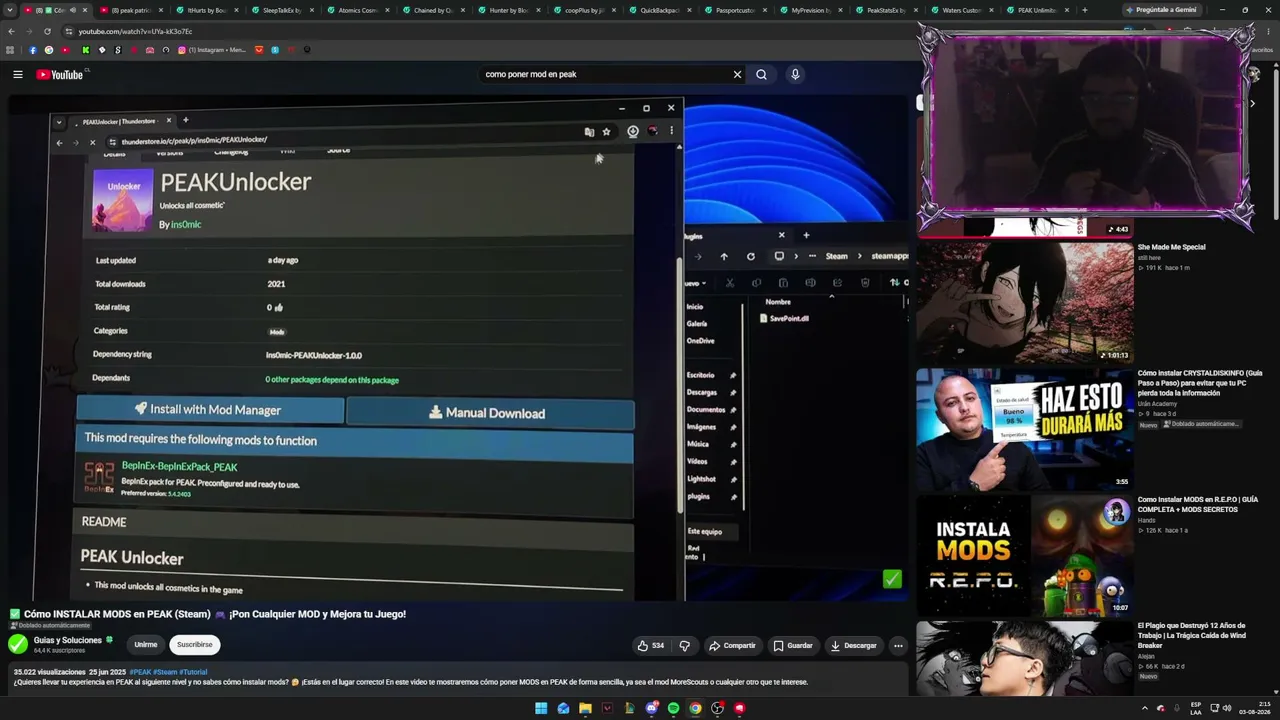Screen dimensions: 1280x720
Task: Join the channel with Unirme
Action: 146,645
